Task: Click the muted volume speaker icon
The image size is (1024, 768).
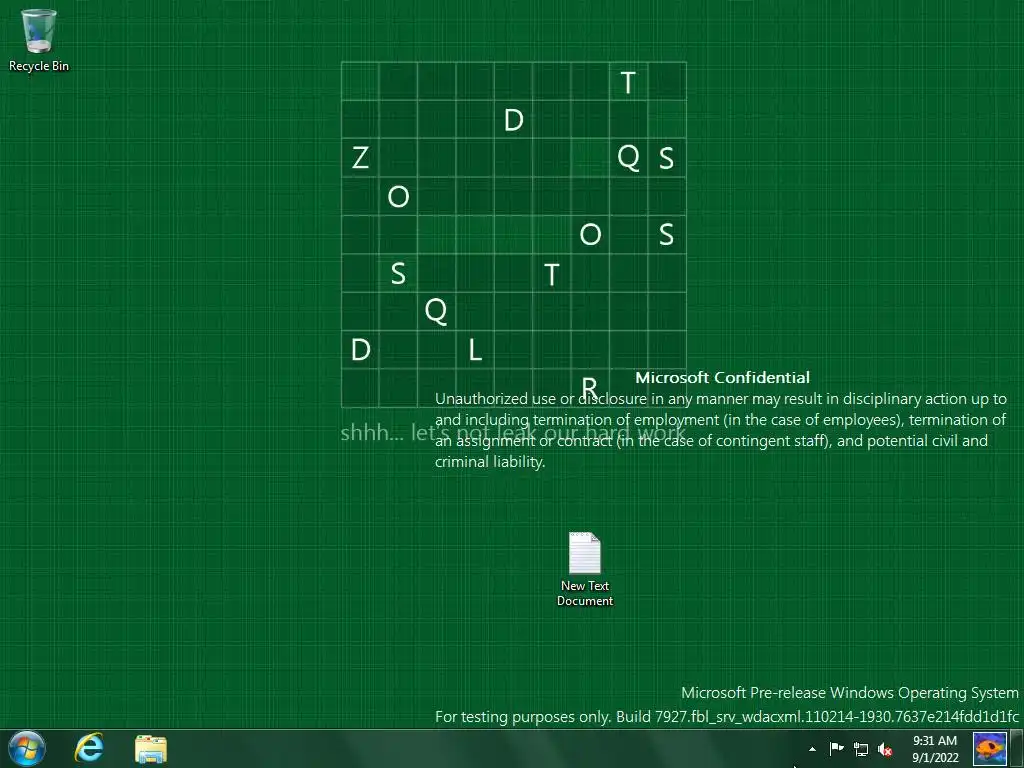Action: pos(885,750)
